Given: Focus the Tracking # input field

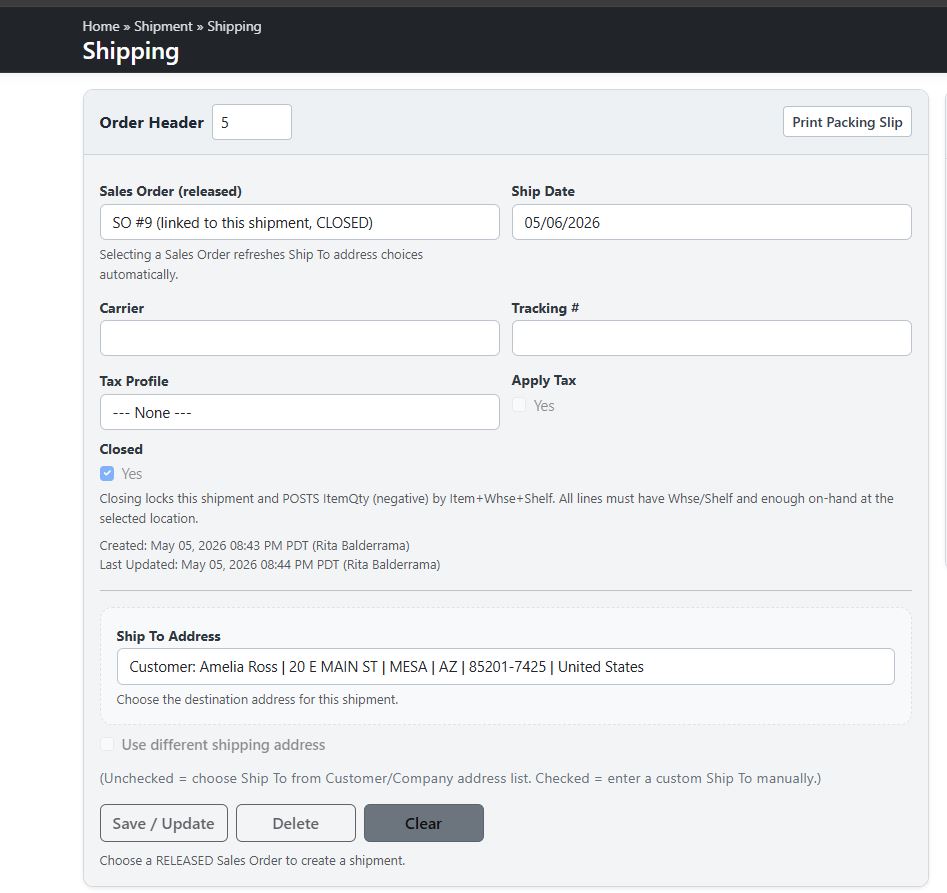Looking at the screenshot, I should (x=711, y=338).
